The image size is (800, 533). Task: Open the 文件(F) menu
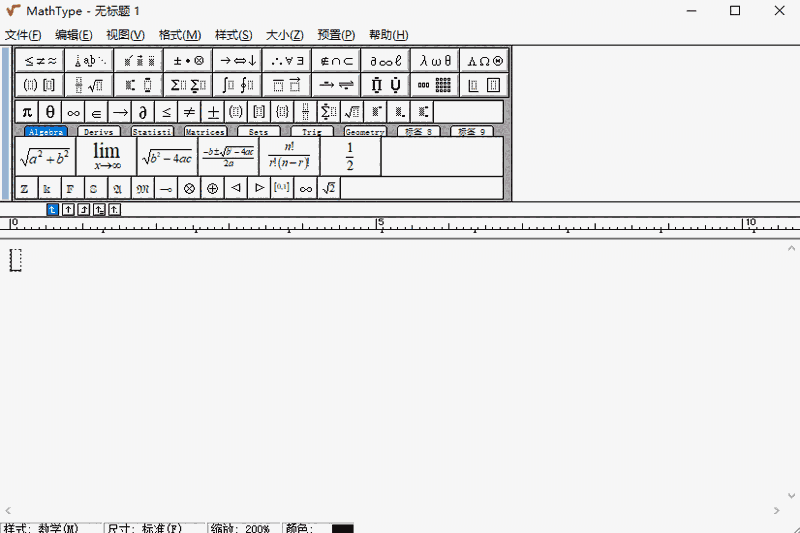[x=23, y=35]
